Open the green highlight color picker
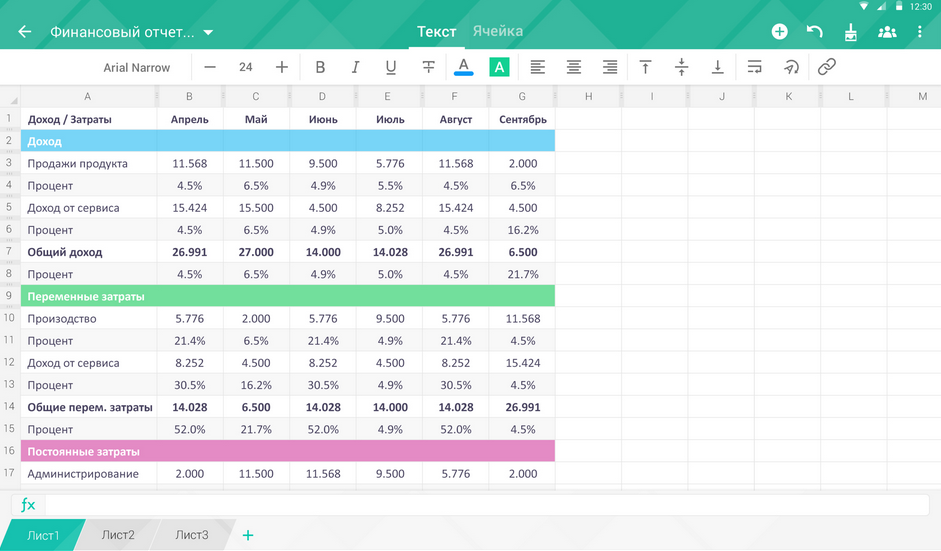941x551 pixels. (499, 67)
